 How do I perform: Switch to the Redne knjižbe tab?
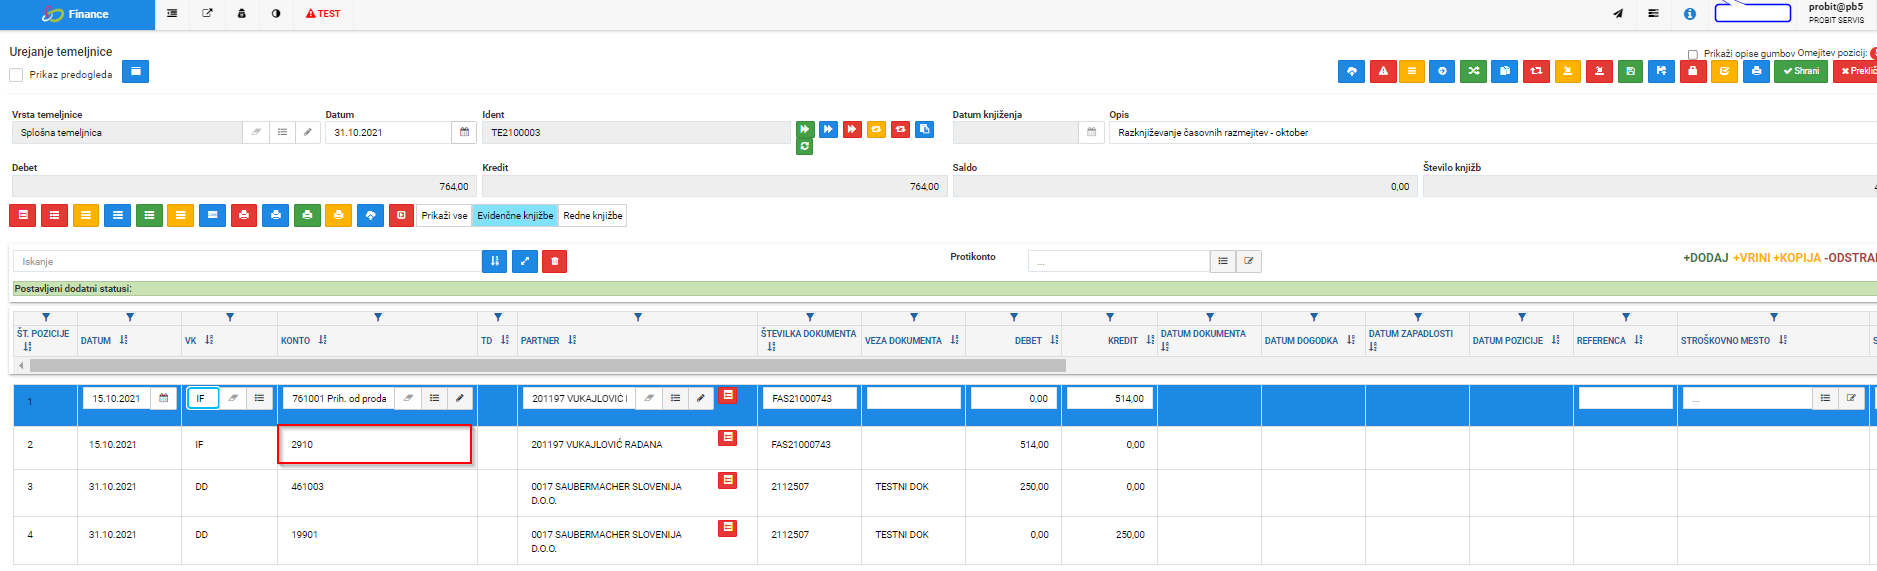tap(593, 216)
